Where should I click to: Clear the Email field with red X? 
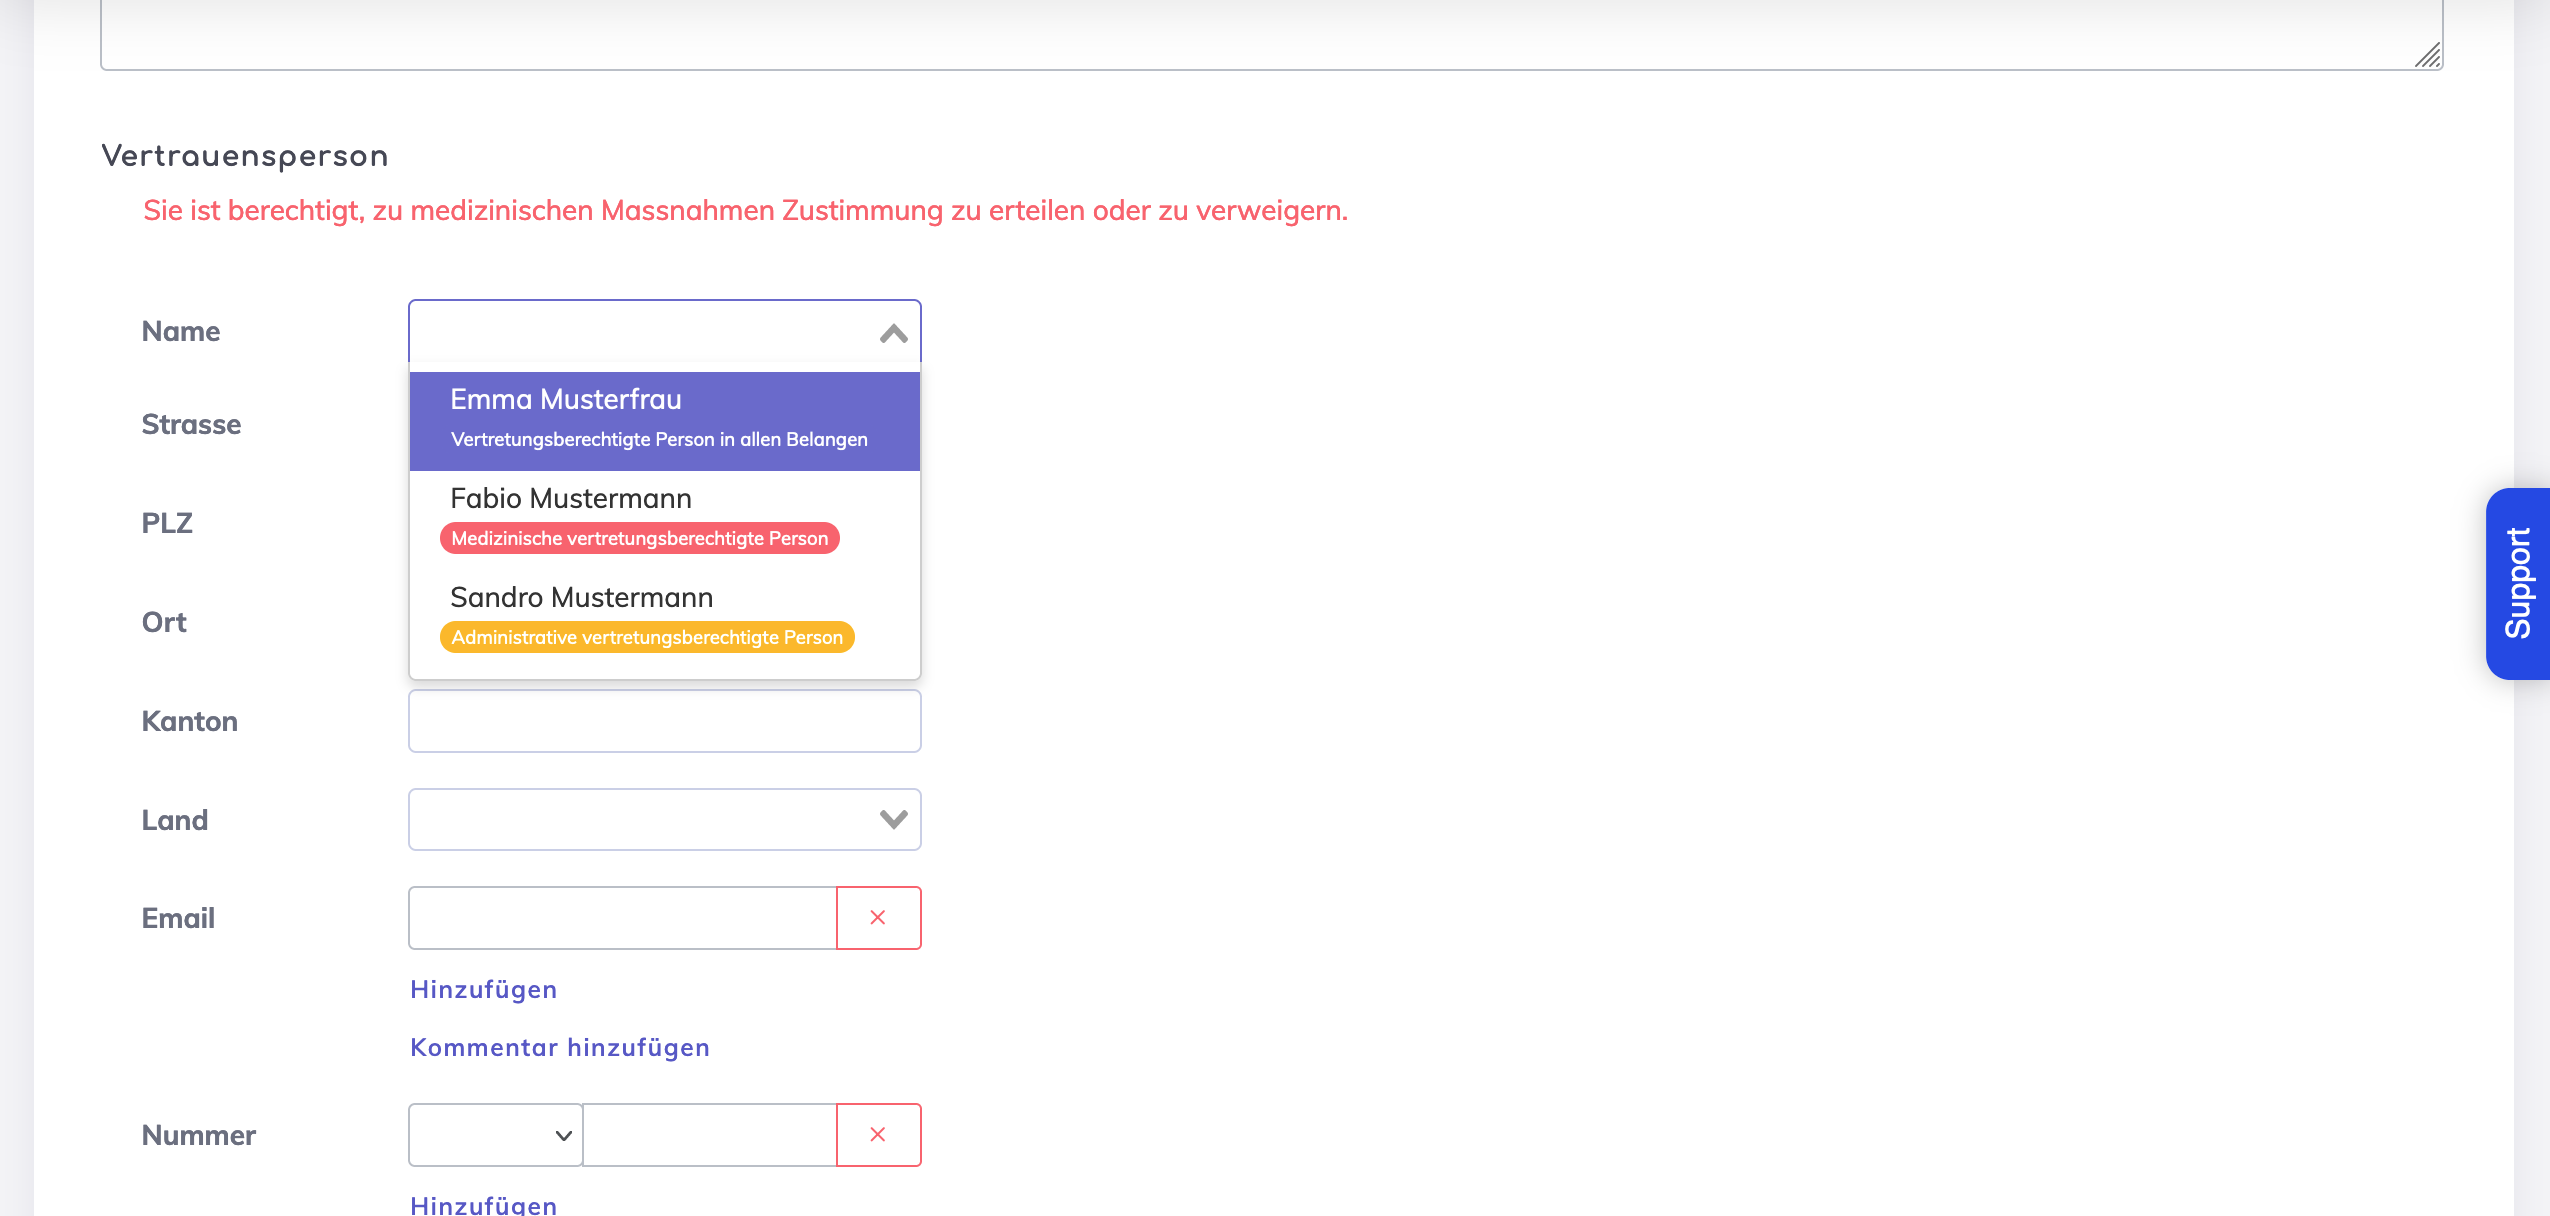878,917
